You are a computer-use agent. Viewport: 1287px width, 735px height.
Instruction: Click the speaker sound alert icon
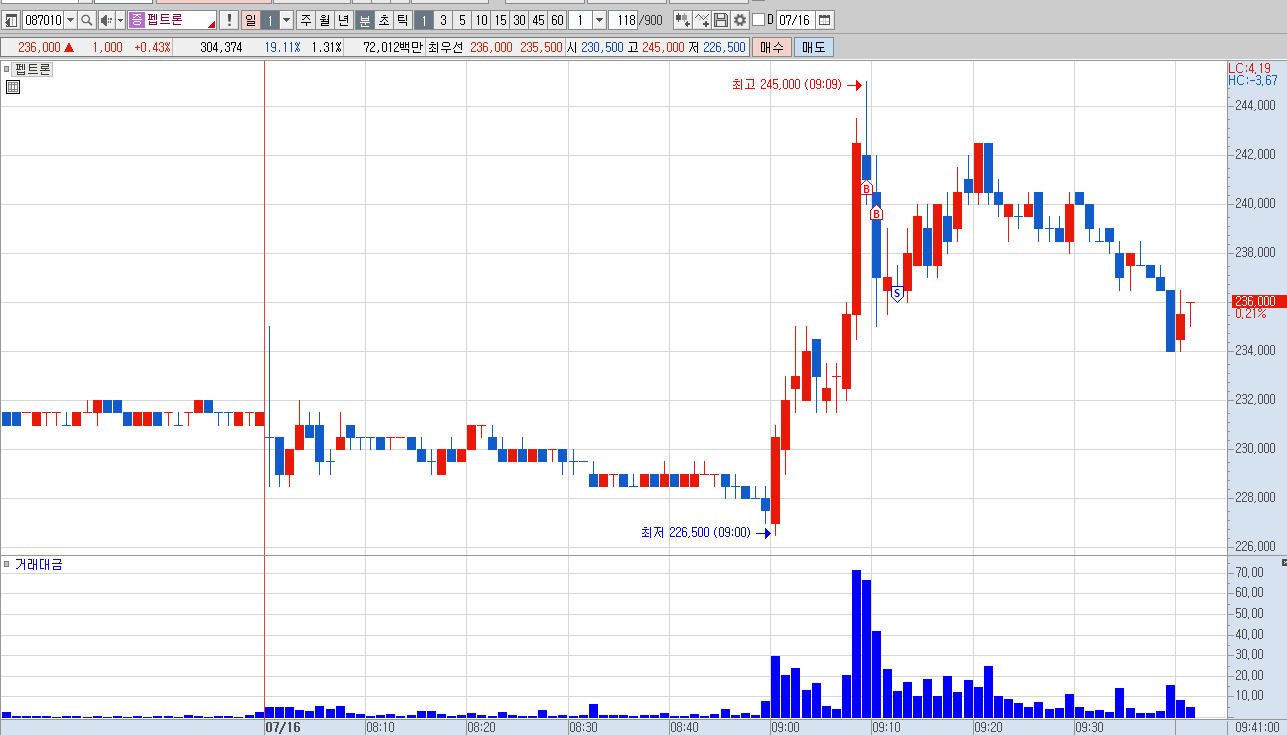tap(106, 20)
